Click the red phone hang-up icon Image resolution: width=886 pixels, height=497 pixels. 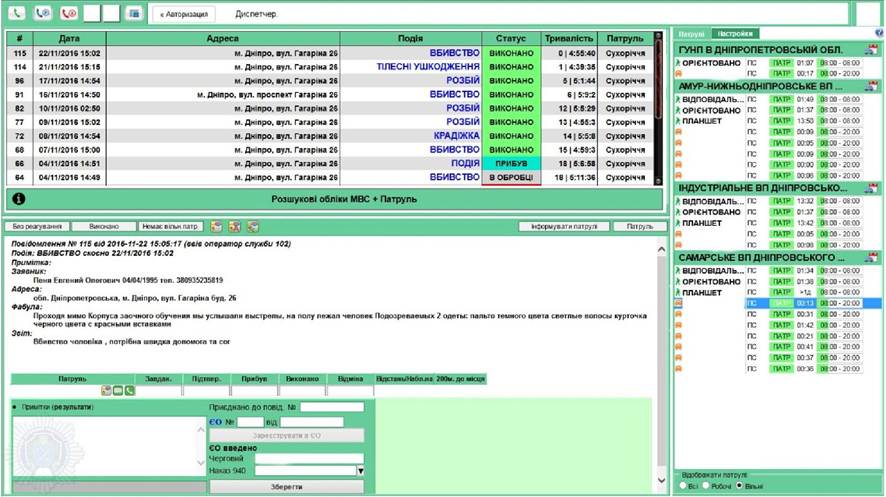[69, 13]
